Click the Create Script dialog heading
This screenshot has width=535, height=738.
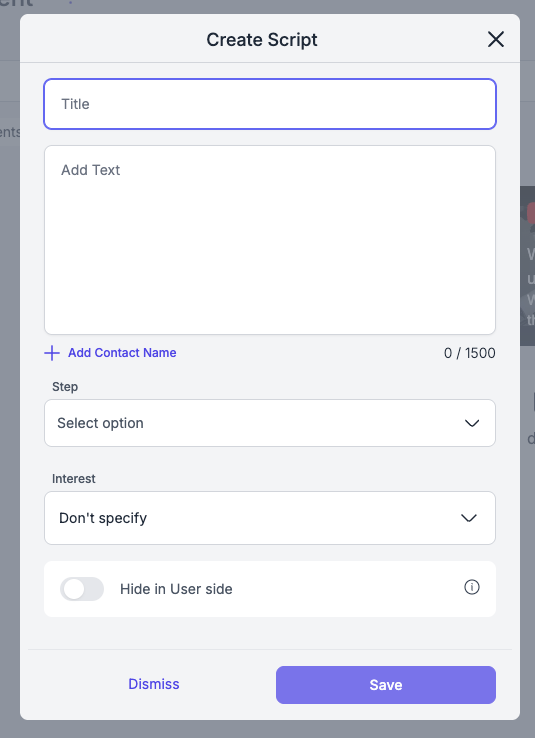click(x=262, y=40)
